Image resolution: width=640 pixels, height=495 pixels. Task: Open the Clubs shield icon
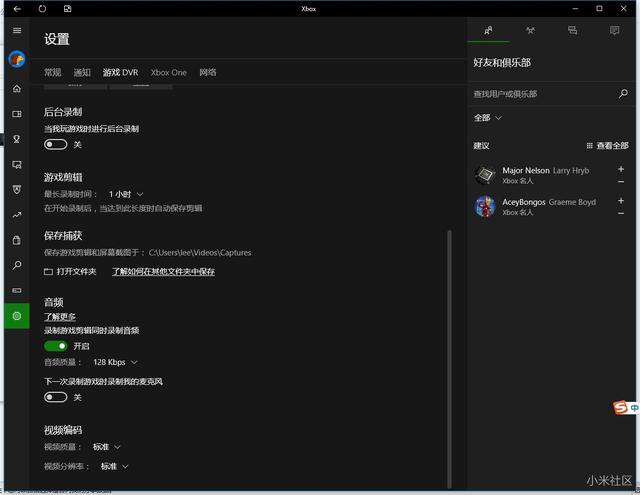[x=17, y=190]
